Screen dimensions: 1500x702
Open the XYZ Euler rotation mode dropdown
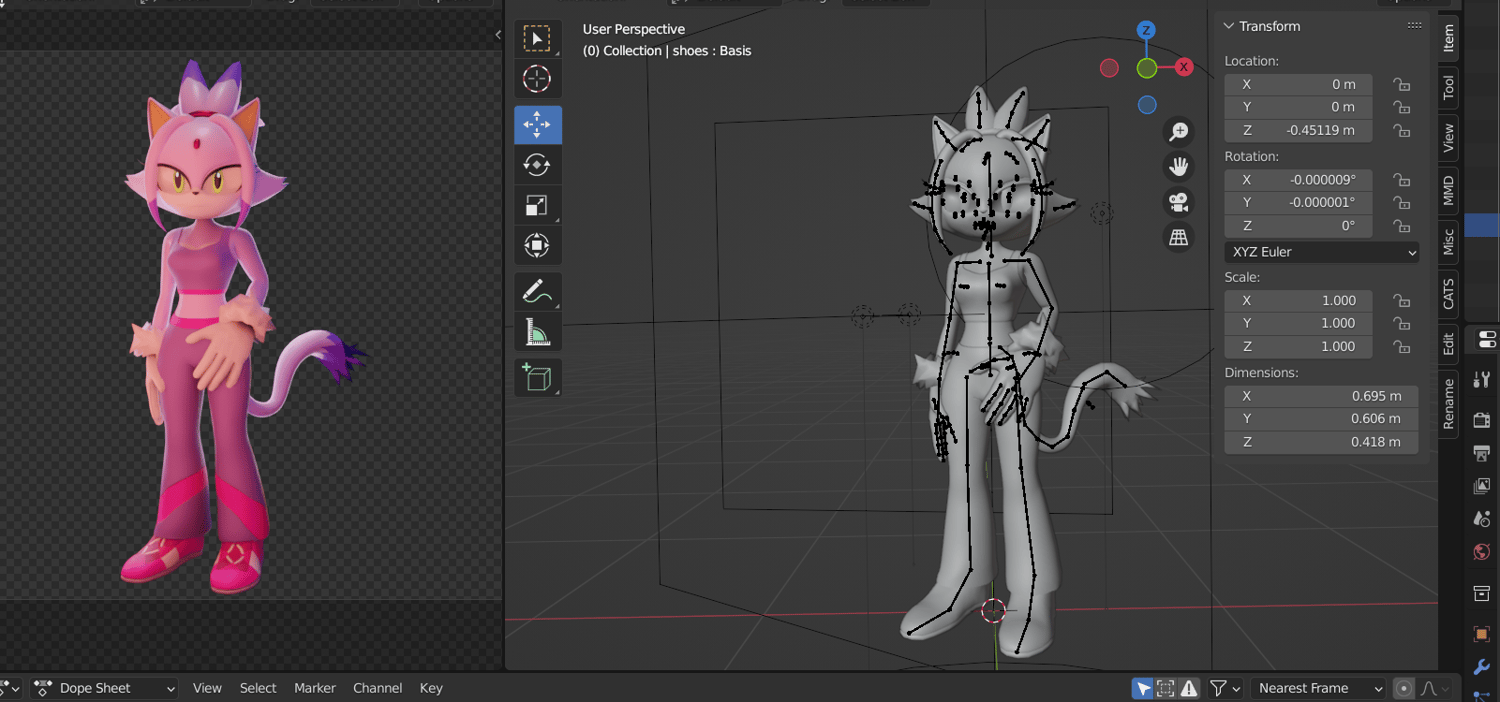click(1321, 252)
